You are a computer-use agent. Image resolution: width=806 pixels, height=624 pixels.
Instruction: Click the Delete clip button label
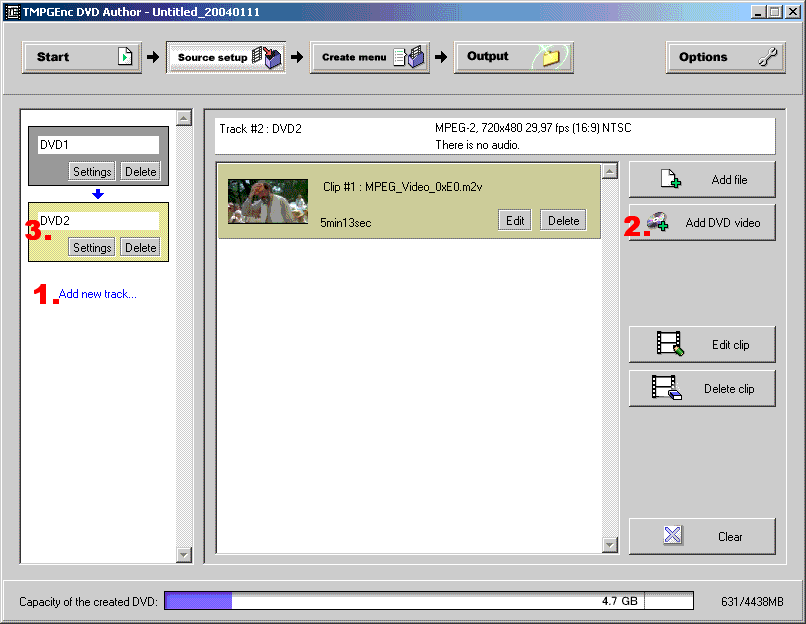point(729,389)
